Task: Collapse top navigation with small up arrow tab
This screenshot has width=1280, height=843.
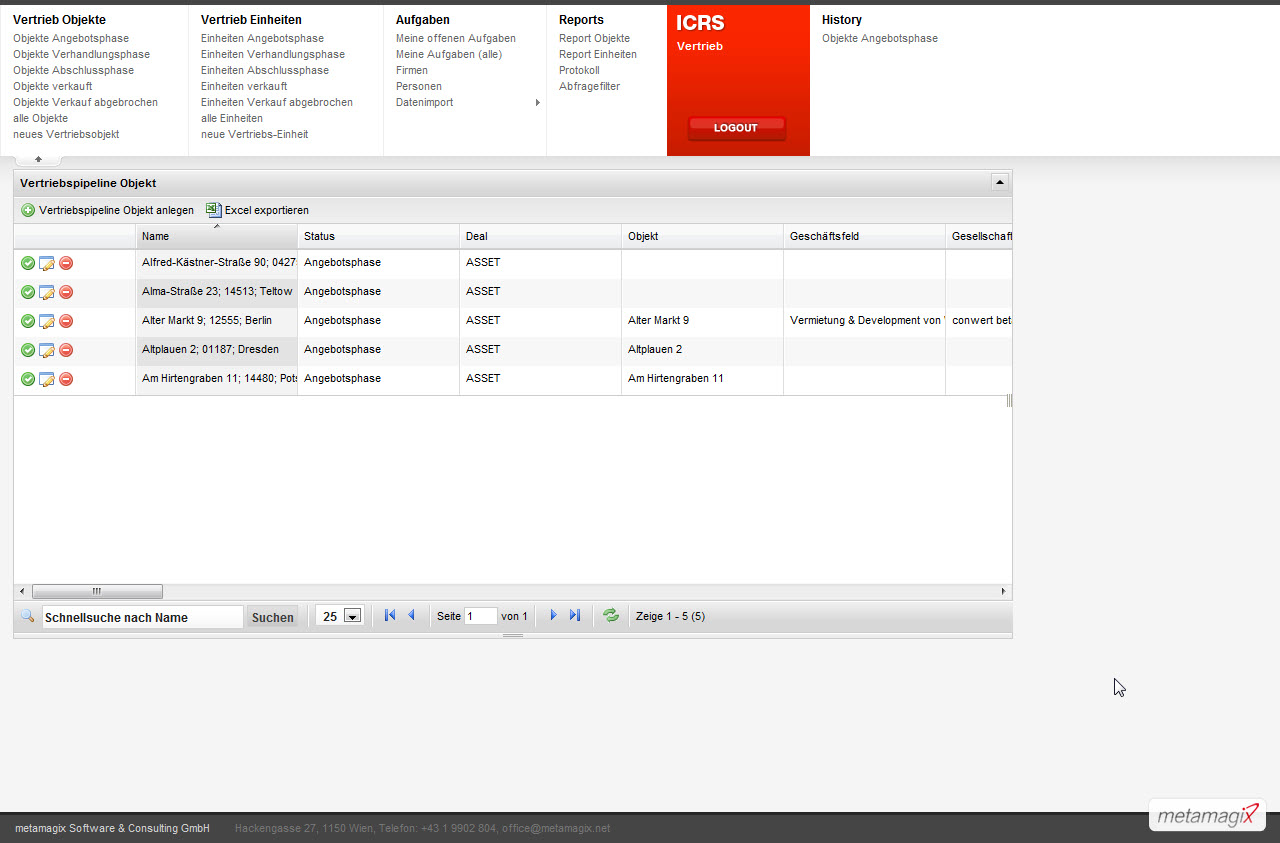Action: (x=38, y=159)
